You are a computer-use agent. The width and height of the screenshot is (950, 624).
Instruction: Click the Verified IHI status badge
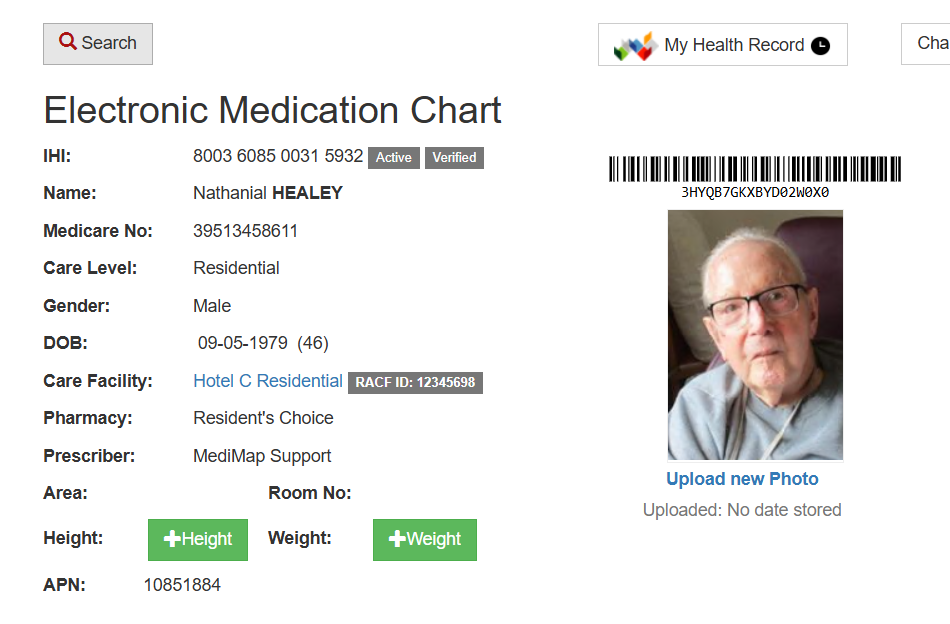coord(454,158)
